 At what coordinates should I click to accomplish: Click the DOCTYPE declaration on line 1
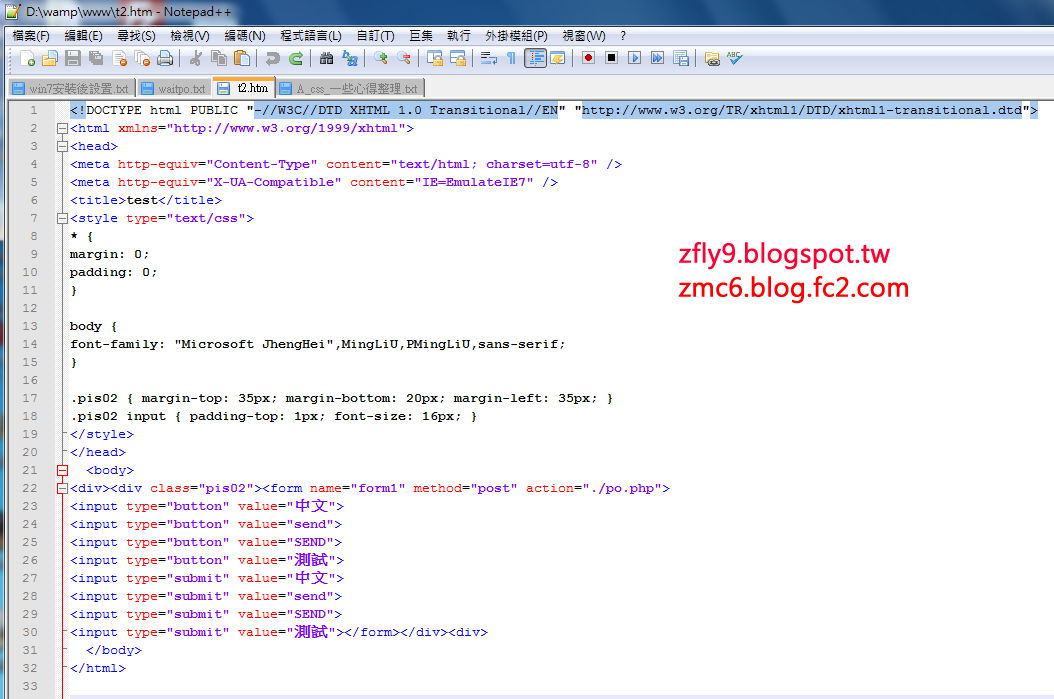click(554, 110)
